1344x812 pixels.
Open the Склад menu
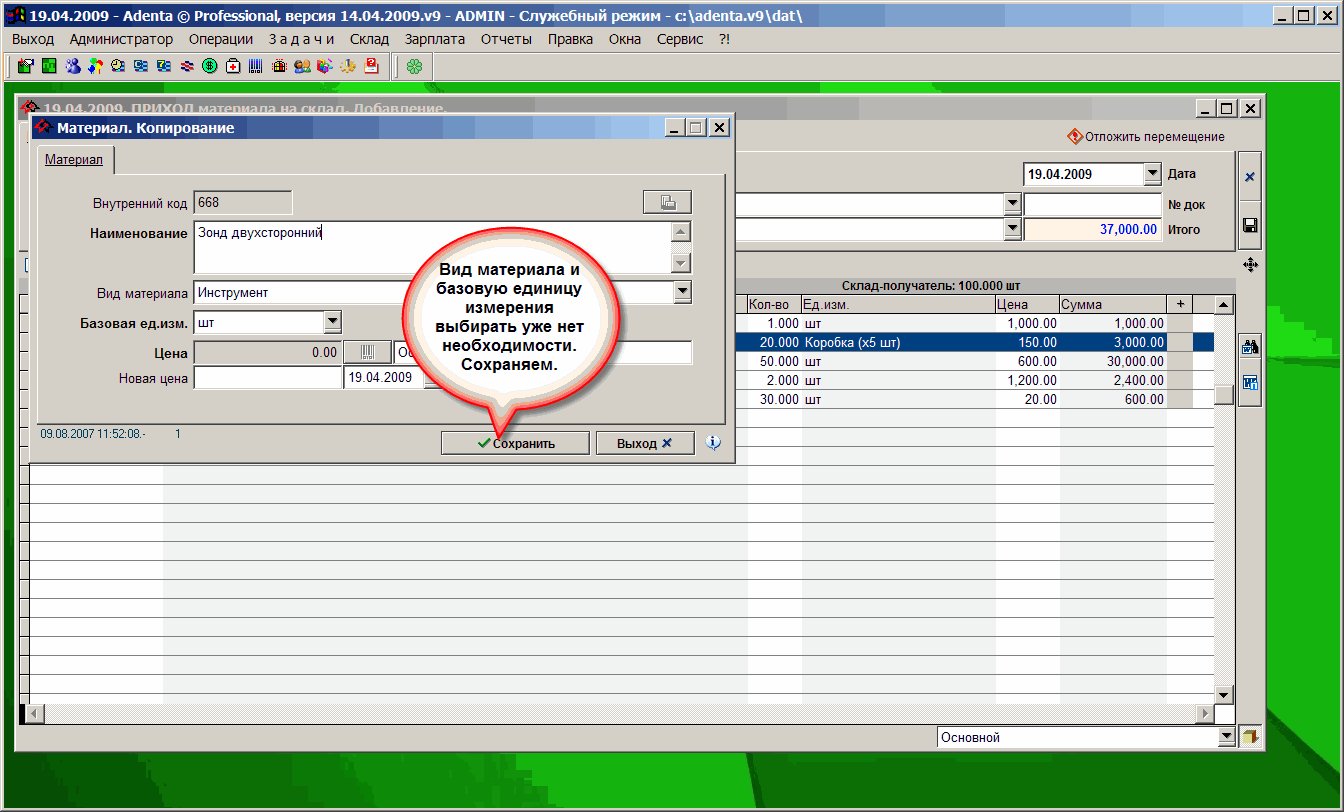pos(369,39)
